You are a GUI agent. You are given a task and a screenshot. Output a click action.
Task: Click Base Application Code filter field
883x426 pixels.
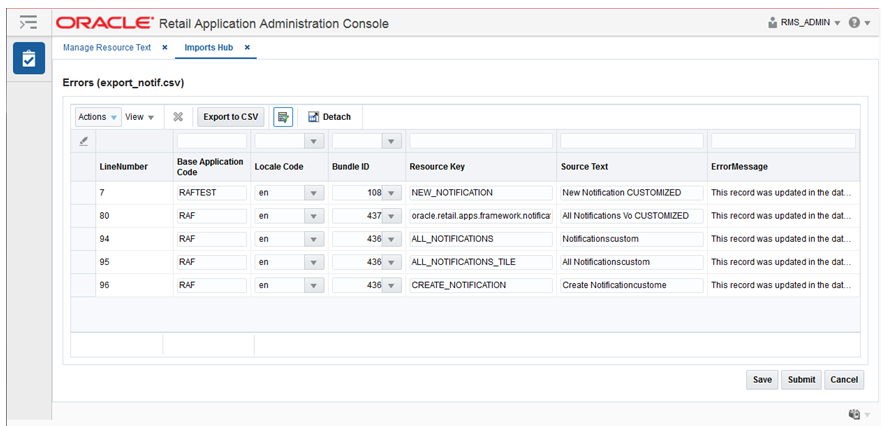[212, 141]
